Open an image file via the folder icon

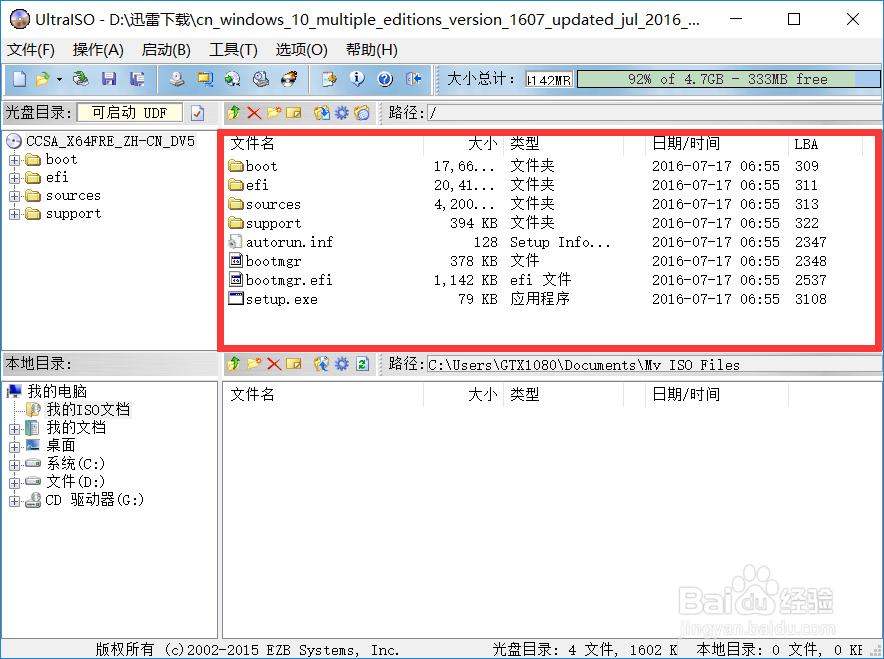point(42,79)
